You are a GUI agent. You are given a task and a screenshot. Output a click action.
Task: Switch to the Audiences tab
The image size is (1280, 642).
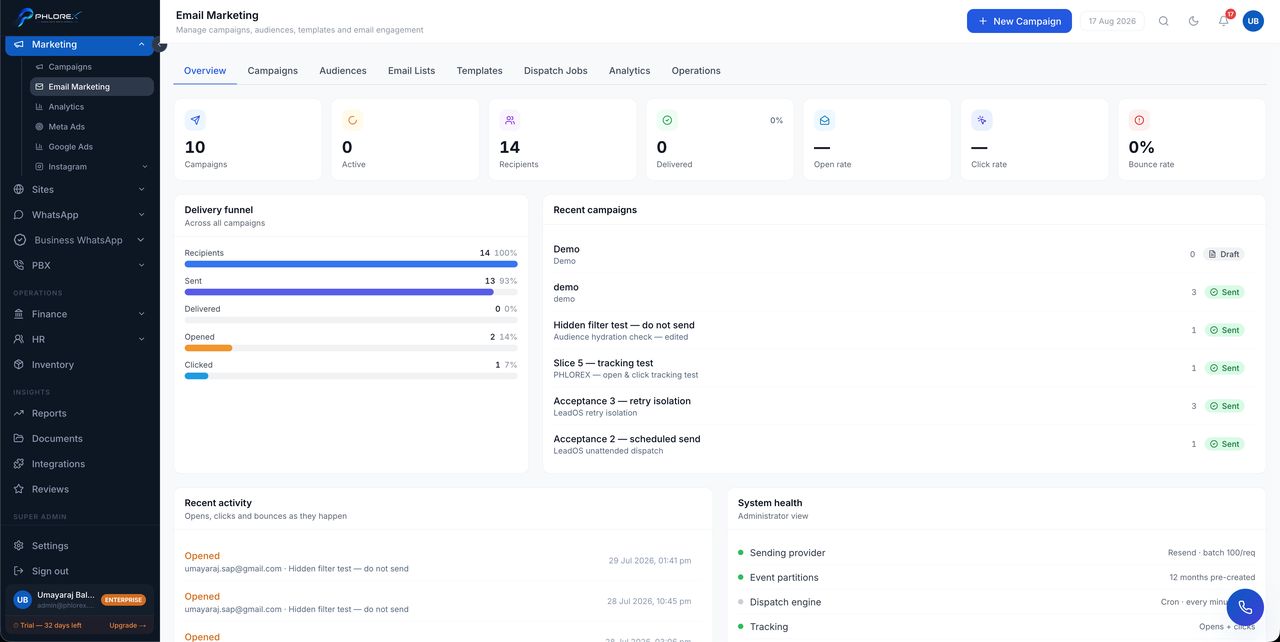coord(343,71)
